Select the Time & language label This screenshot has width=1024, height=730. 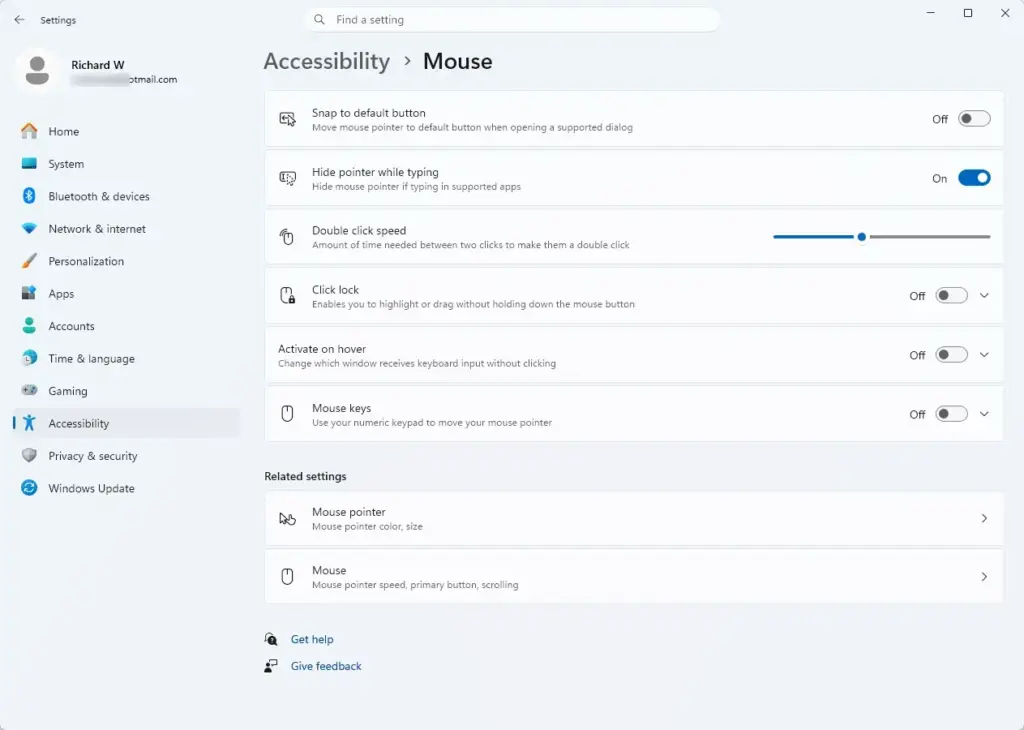pyautogui.click(x=91, y=358)
